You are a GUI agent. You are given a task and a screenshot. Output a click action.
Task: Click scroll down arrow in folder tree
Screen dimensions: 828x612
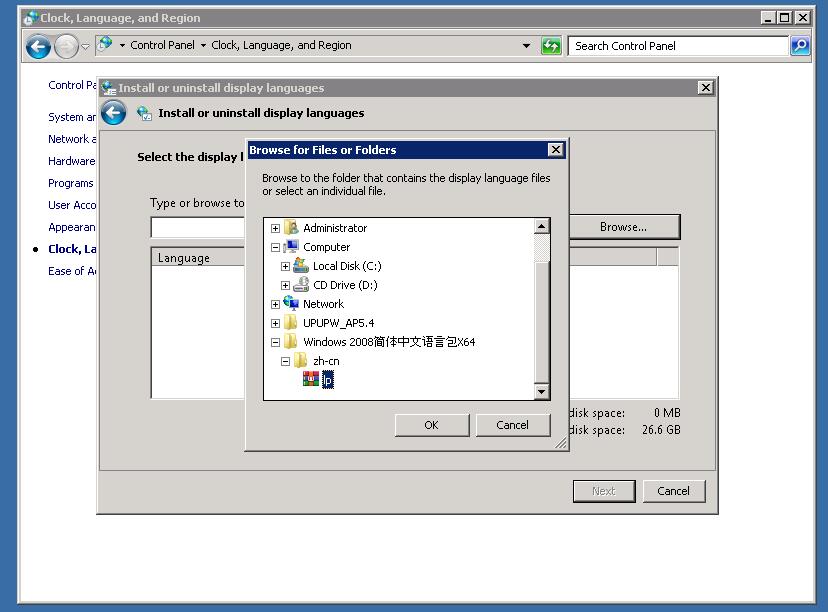pos(541,391)
